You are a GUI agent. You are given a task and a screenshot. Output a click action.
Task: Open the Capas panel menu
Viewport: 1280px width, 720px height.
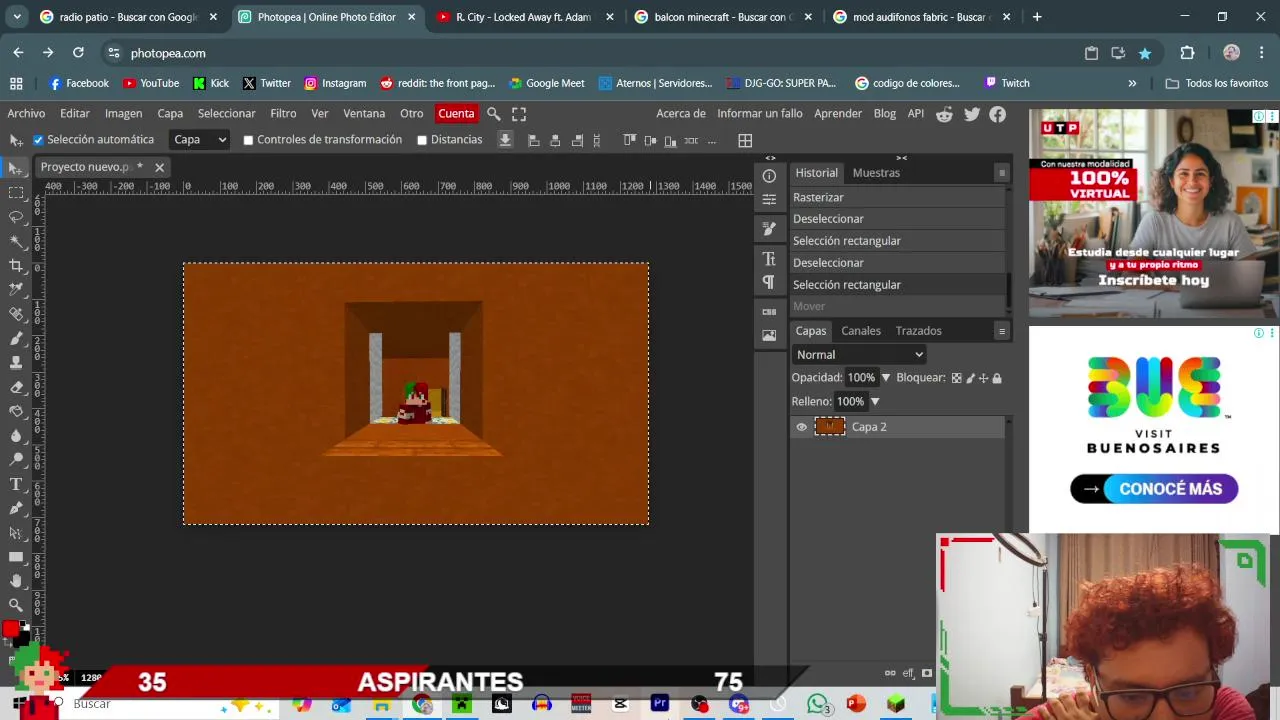[1001, 331]
